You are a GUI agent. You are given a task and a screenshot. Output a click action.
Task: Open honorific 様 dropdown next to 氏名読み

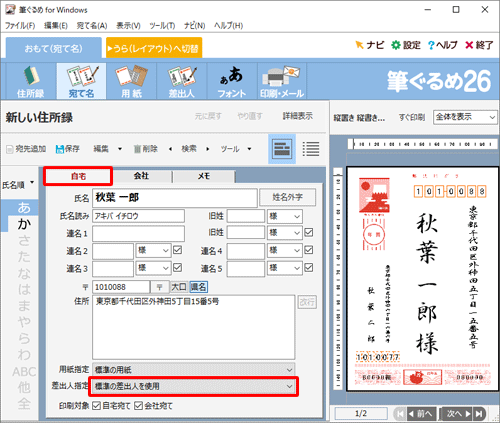point(285,216)
